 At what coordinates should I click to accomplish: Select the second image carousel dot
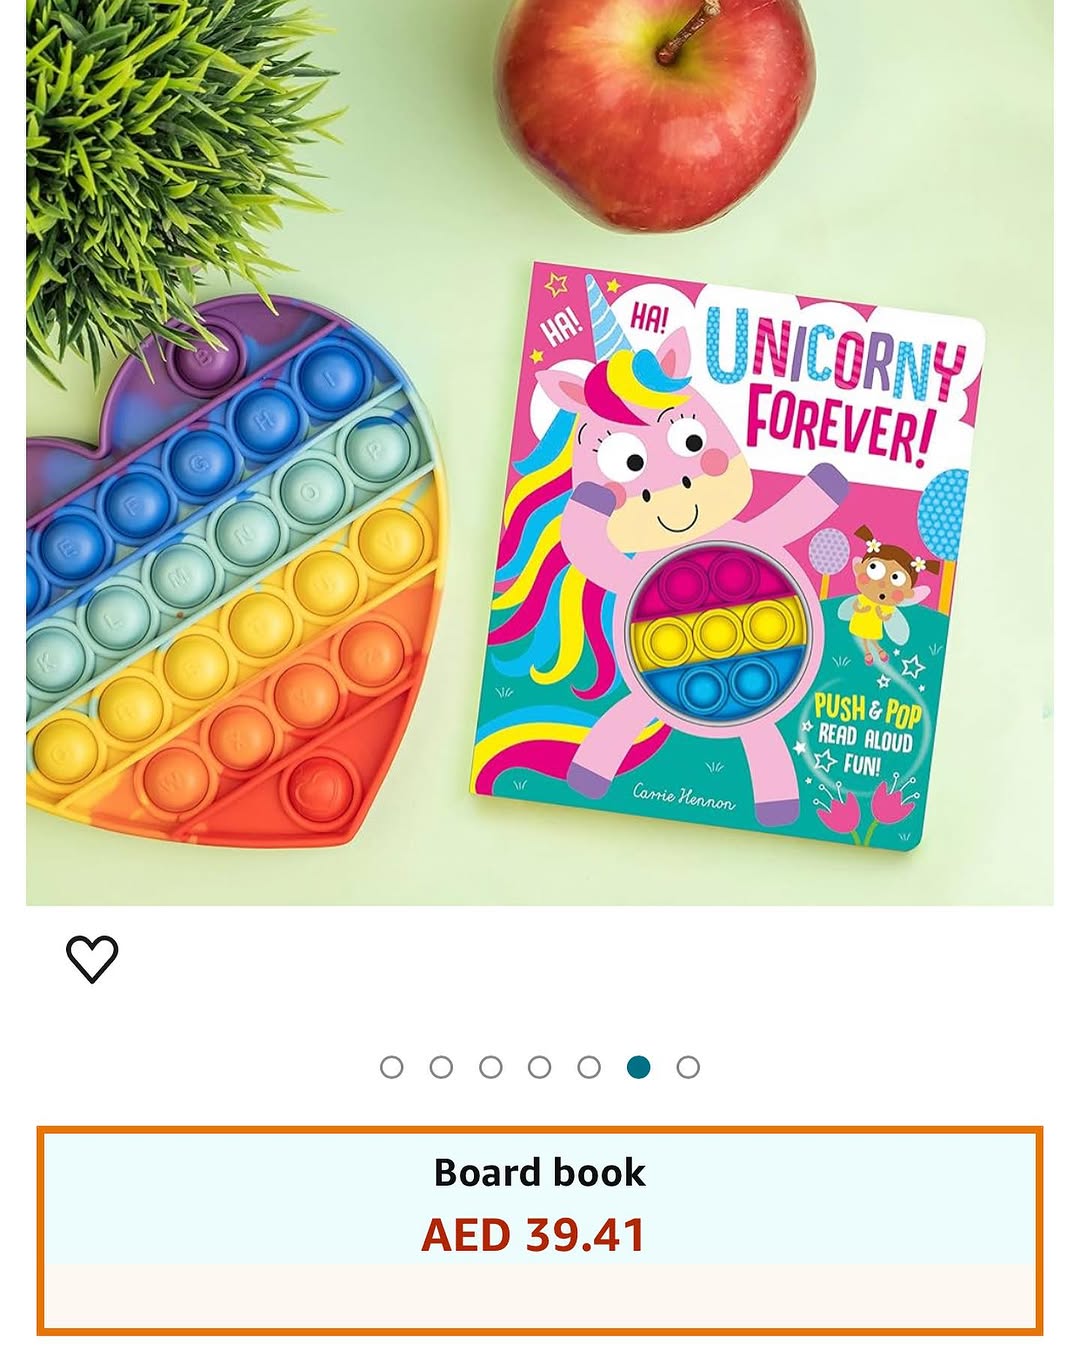click(441, 1067)
